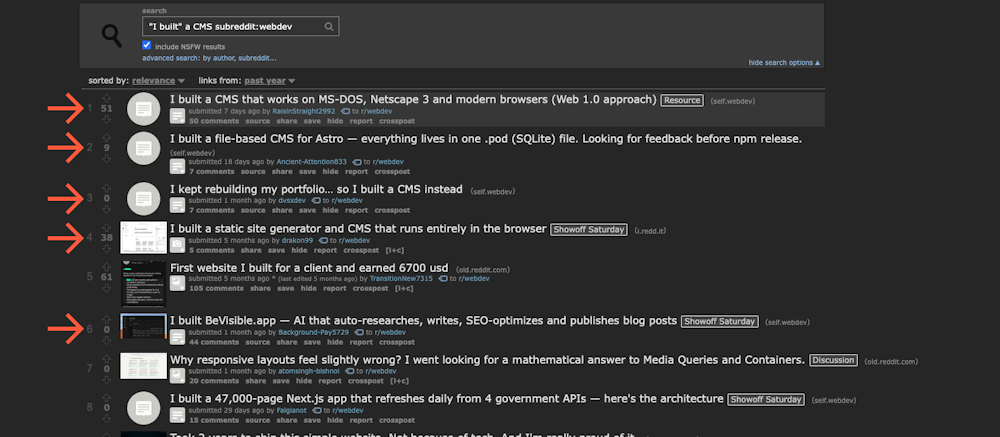This screenshot has width=1000, height=437.
Task: Downvote the BeVisible.app post
Action: coord(107,339)
